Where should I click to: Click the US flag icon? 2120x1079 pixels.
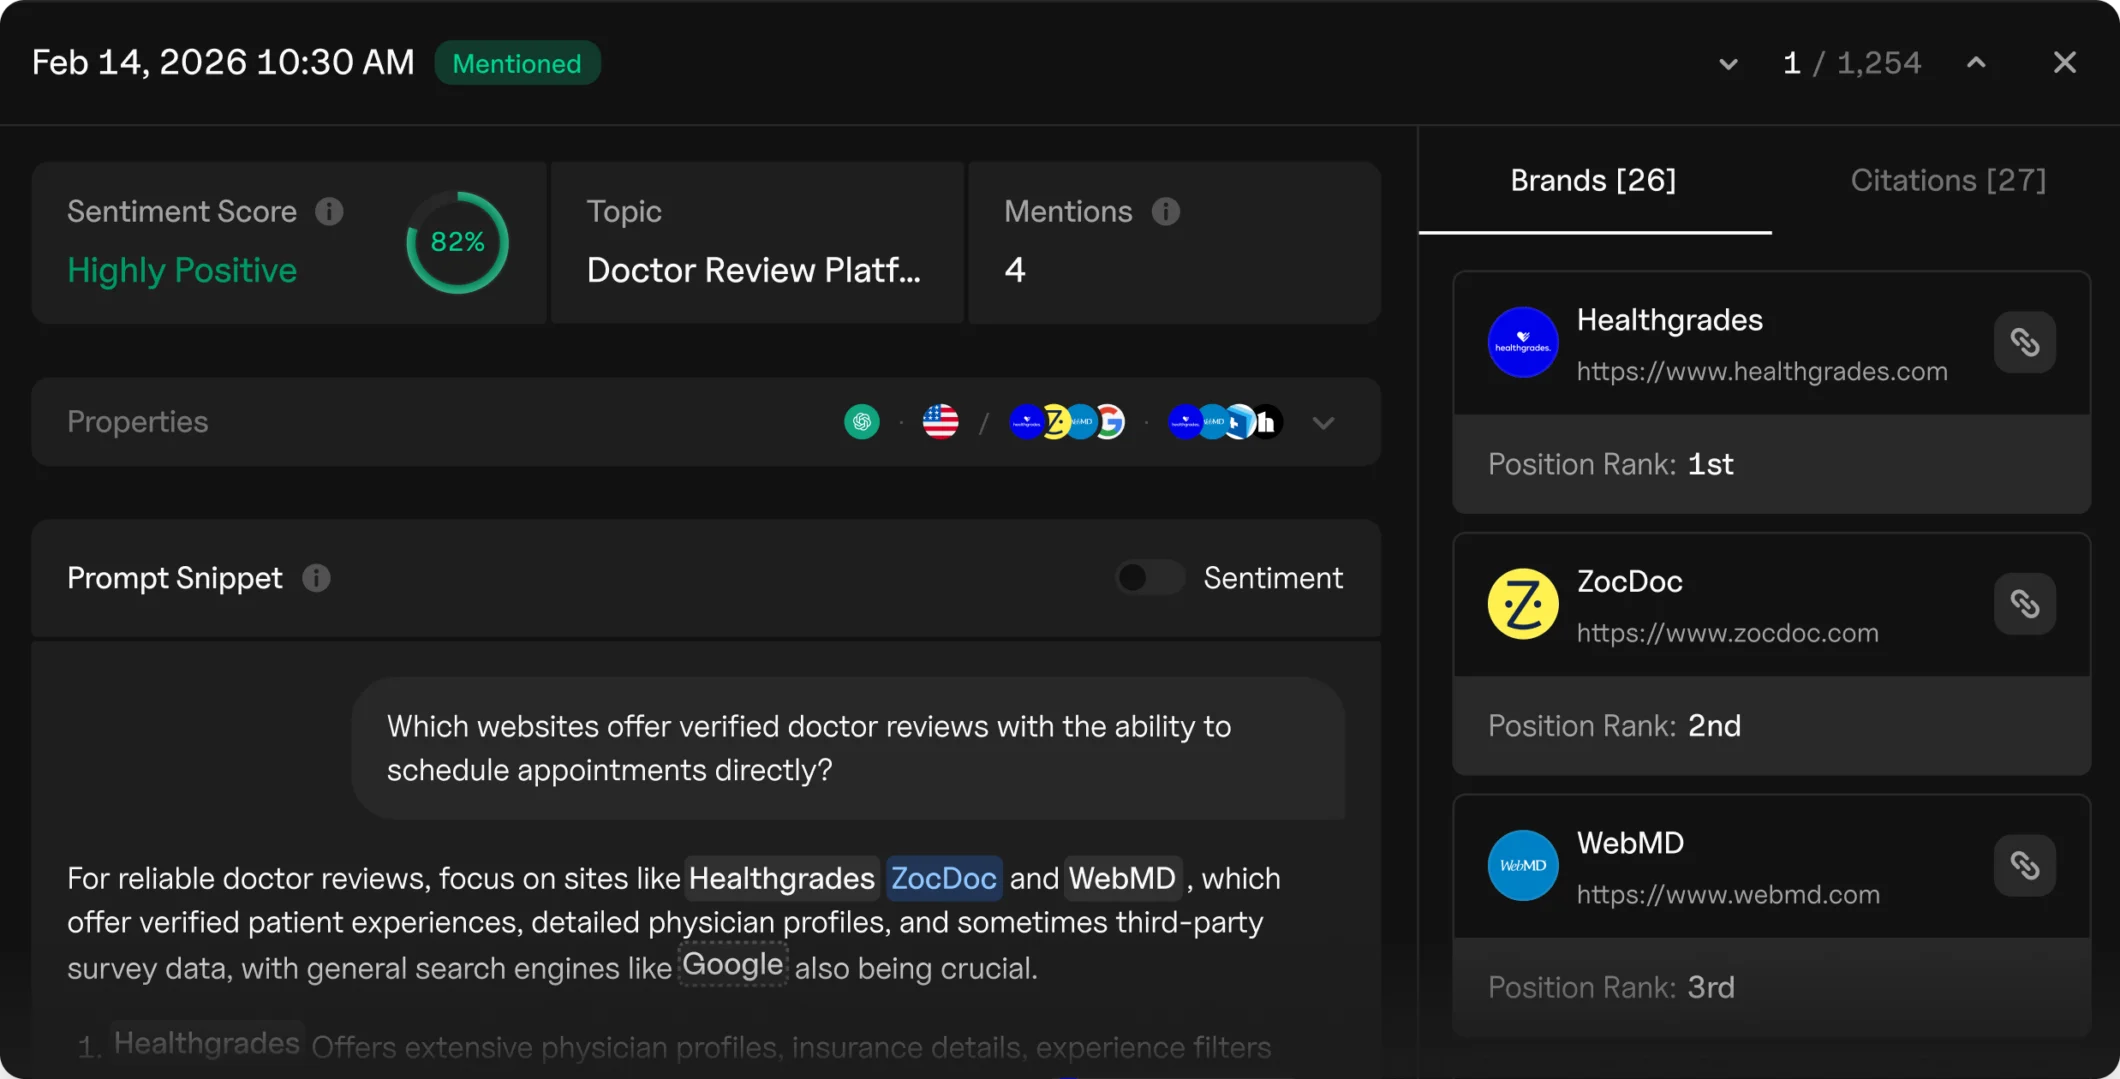coord(940,422)
